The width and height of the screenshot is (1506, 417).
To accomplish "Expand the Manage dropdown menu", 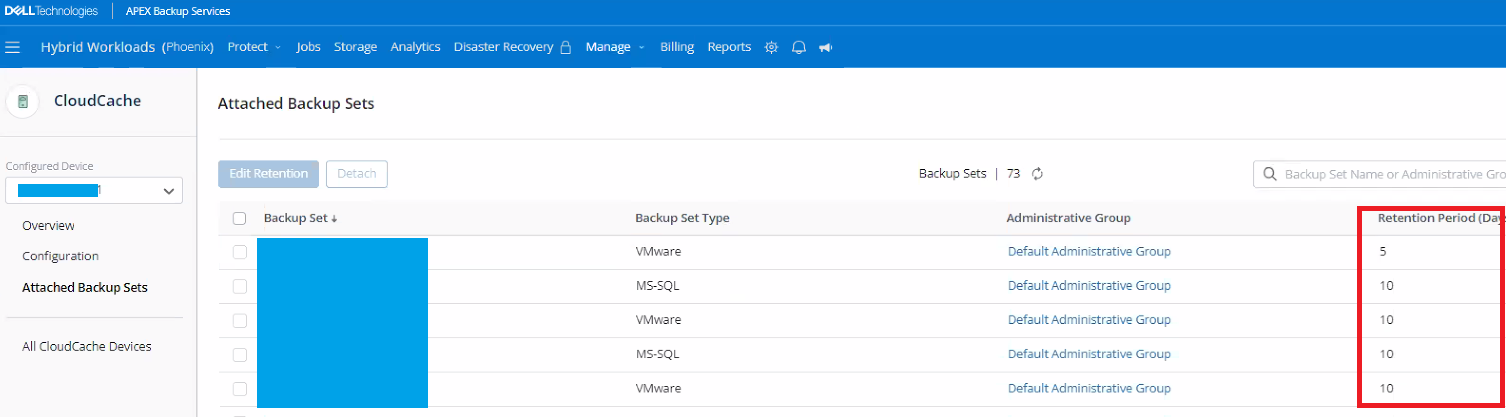I will click(x=615, y=47).
